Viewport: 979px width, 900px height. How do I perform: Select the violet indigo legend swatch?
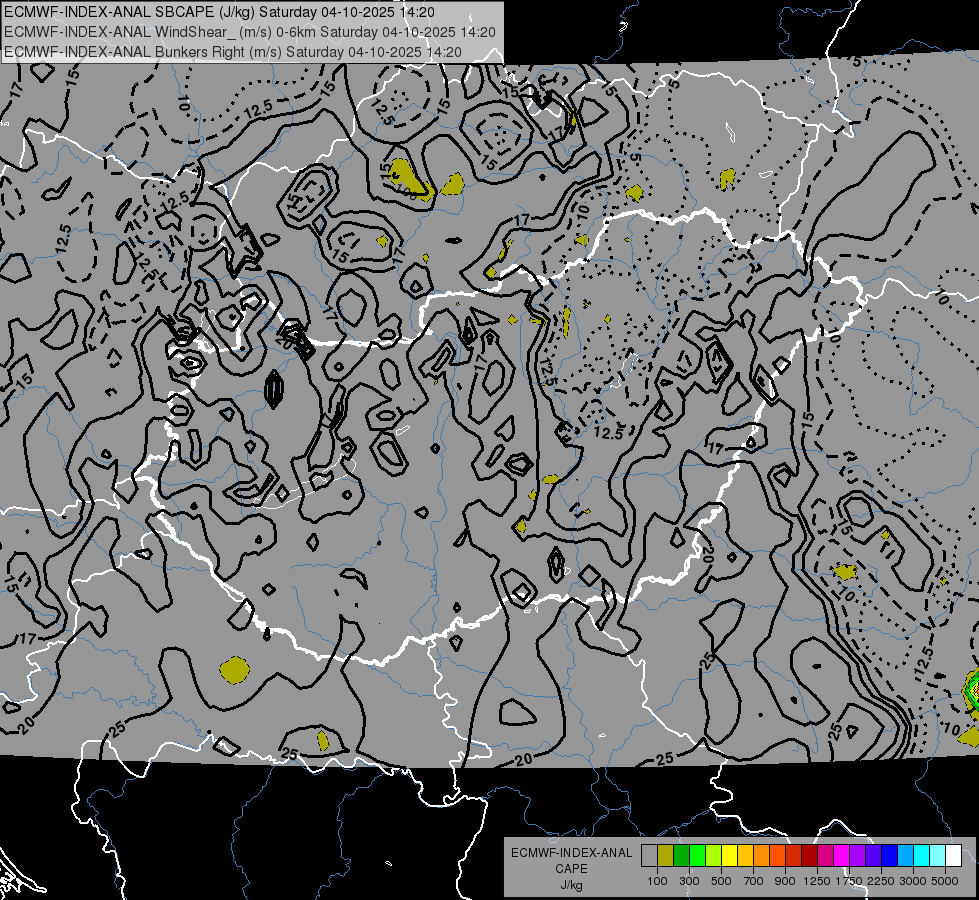point(873,855)
